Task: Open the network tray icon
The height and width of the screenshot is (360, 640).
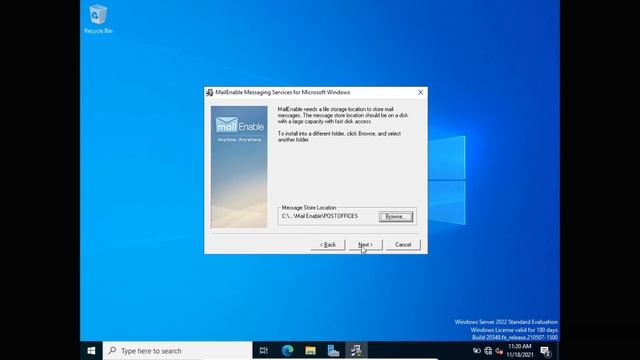Action: pos(488,351)
